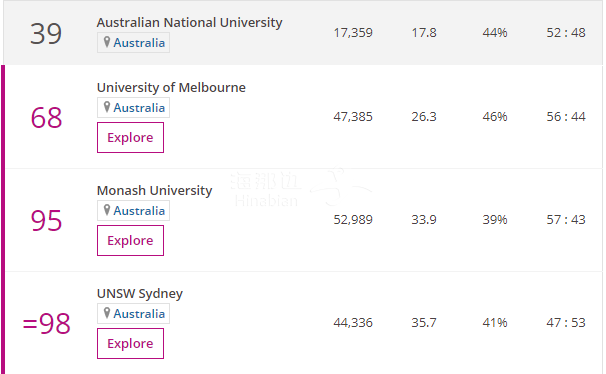Image resolution: width=606 pixels, height=374 pixels.
Task: Open the University of Melbourne name link
Action: click(x=171, y=87)
